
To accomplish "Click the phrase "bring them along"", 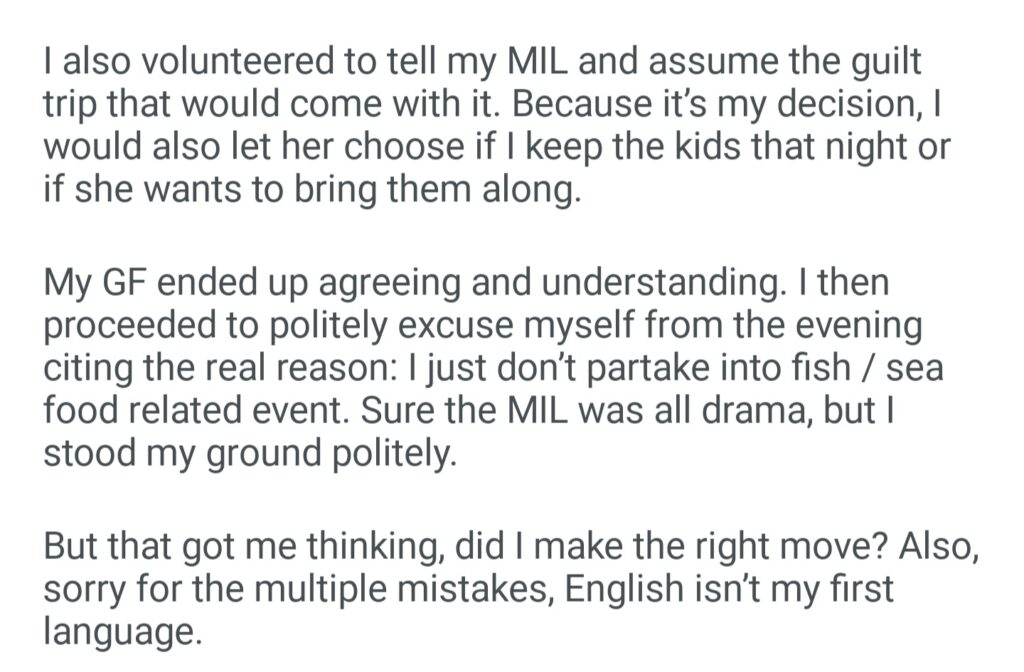I will point(435,187).
